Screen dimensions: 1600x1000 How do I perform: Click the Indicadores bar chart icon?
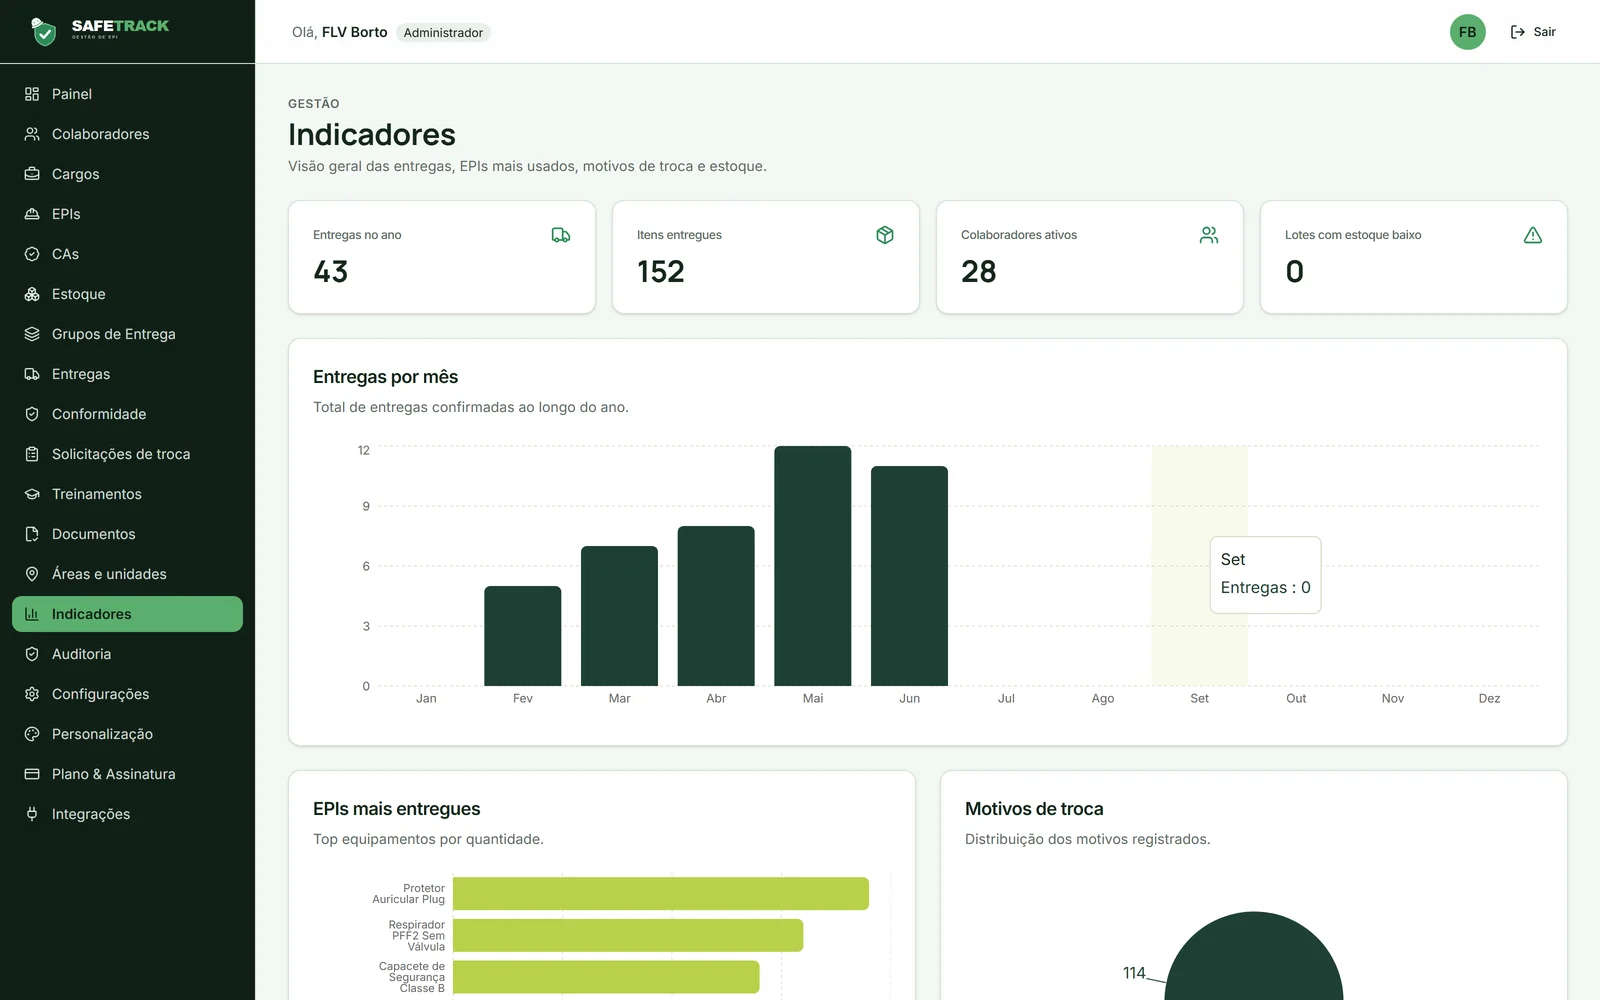tap(32, 614)
